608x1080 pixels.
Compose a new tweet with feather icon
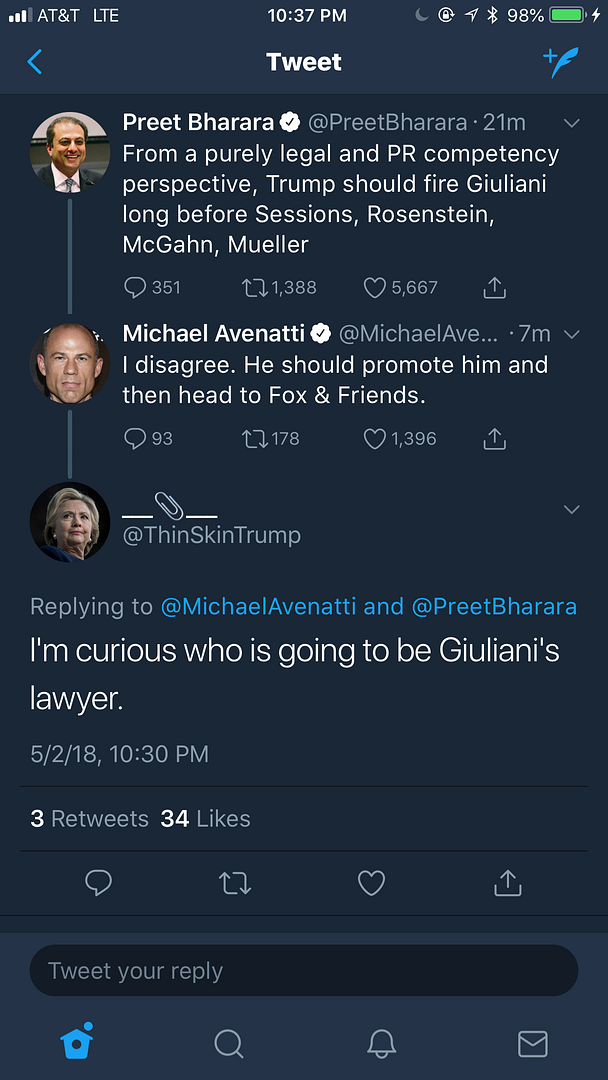[x=561, y=62]
